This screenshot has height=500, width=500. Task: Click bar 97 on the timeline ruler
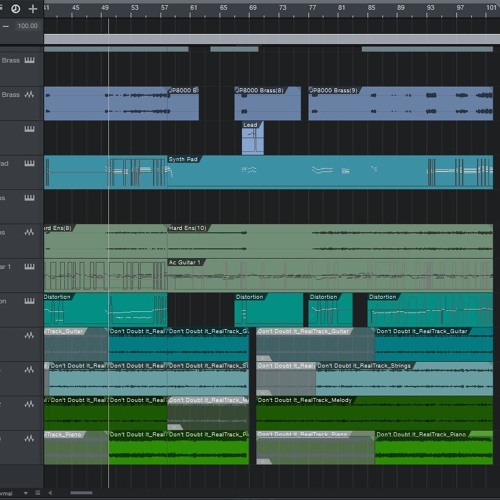460,8
